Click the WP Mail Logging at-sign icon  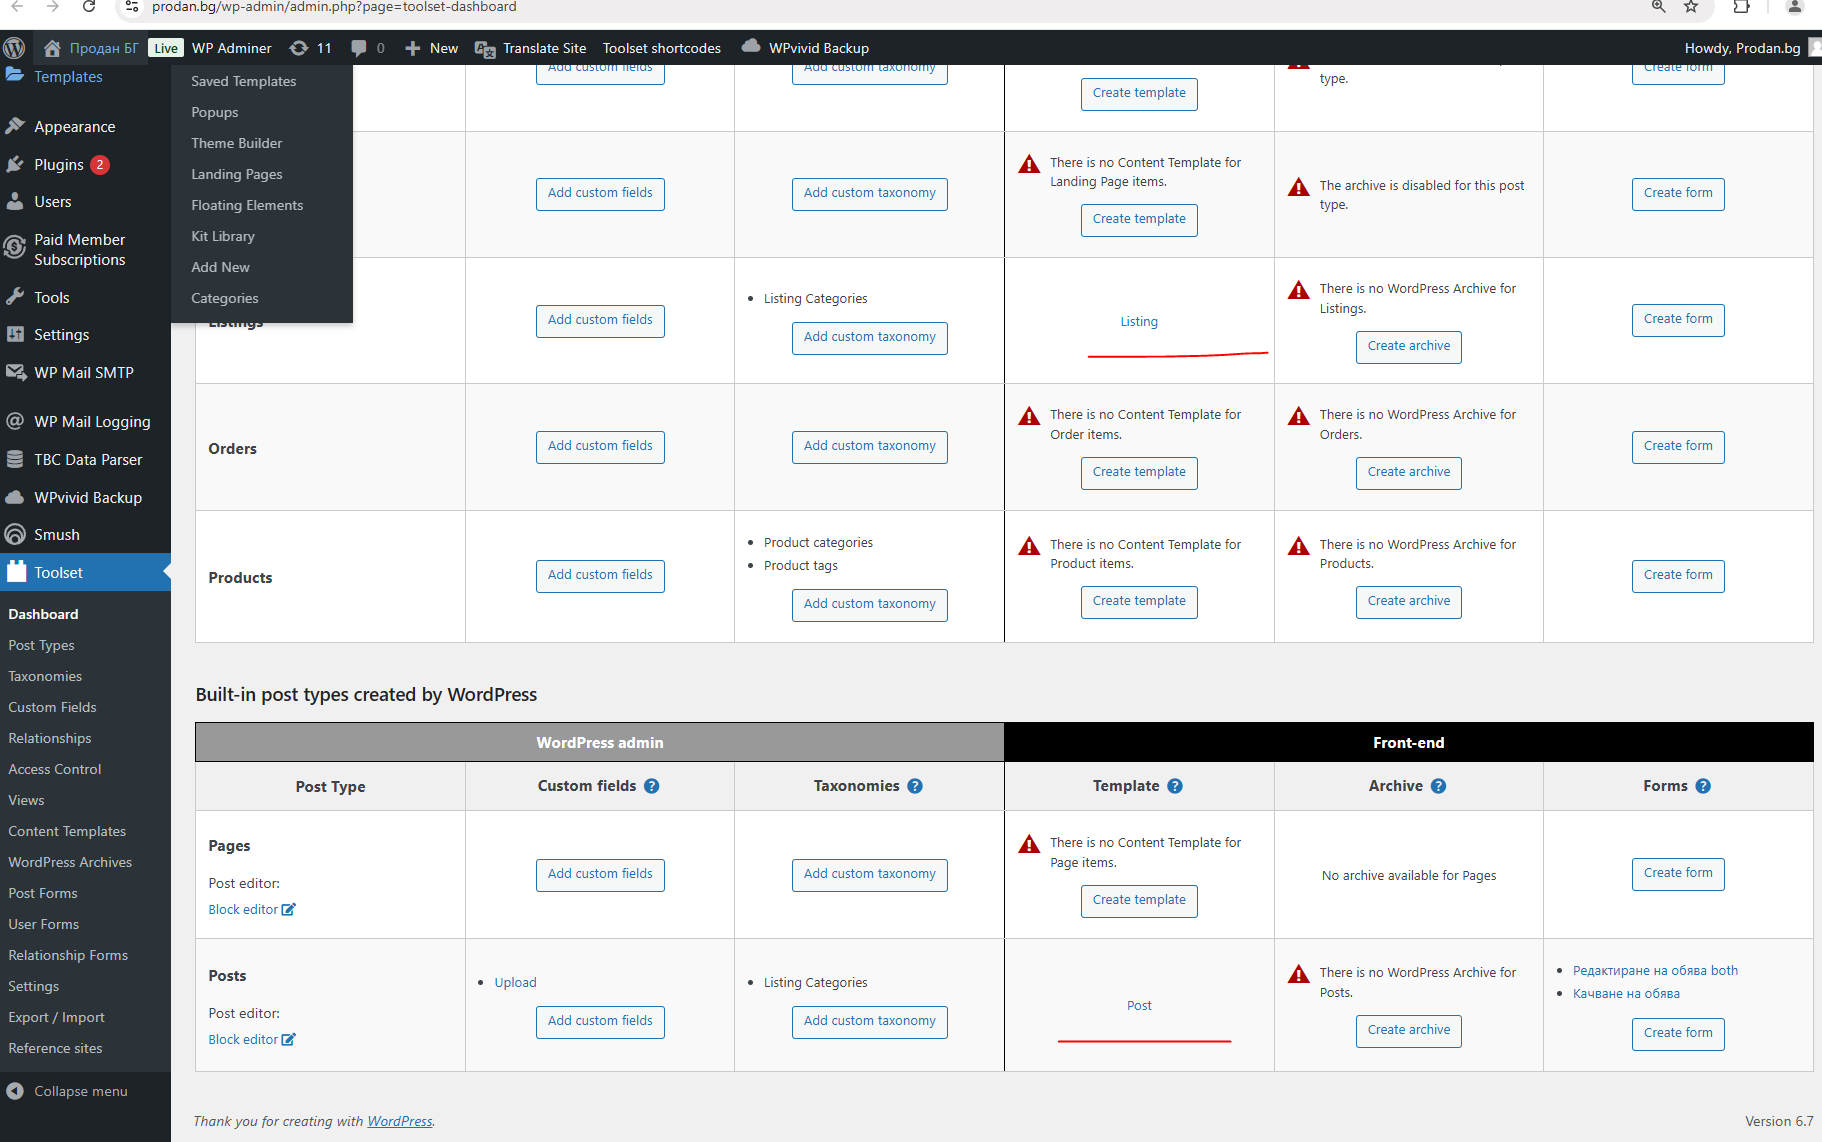point(15,421)
